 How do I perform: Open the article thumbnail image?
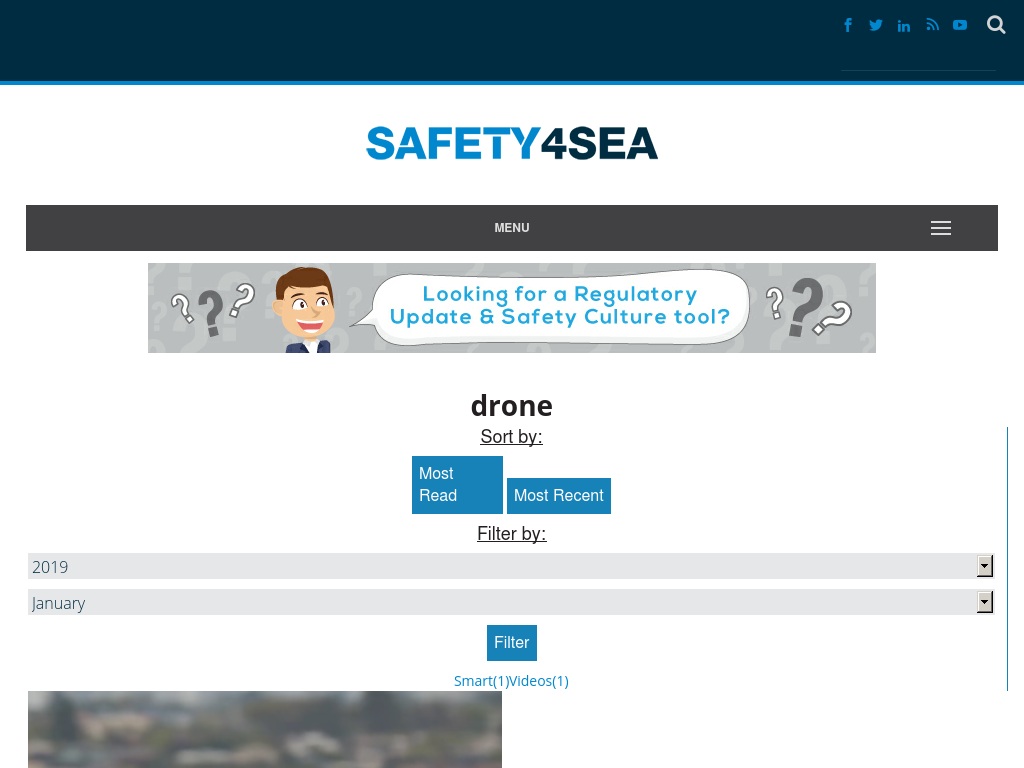click(265, 729)
